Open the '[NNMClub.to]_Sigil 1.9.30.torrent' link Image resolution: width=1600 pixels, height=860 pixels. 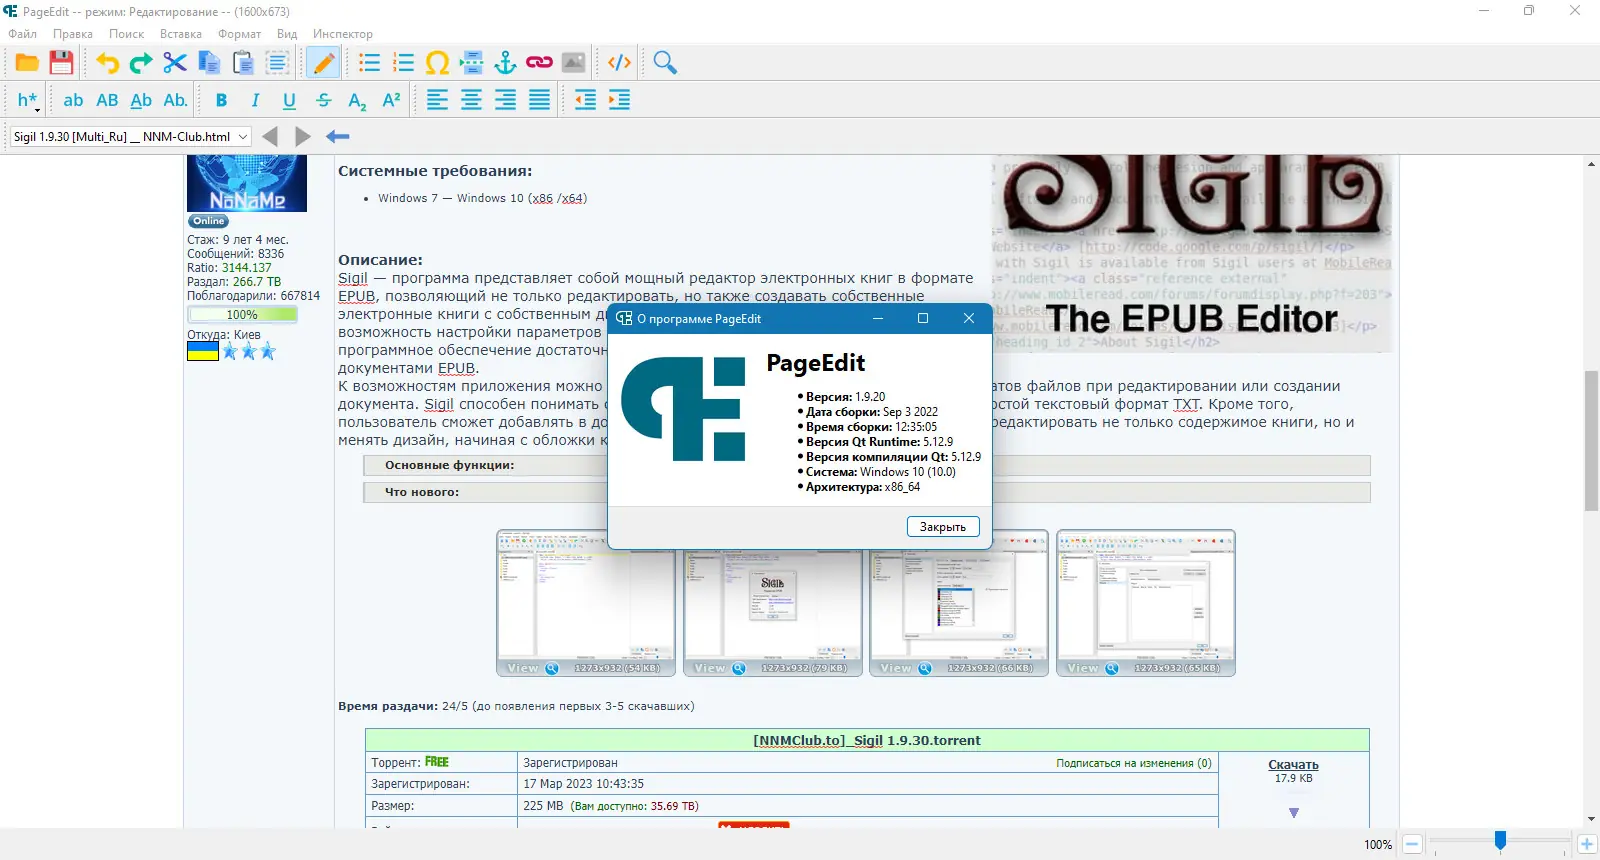click(867, 741)
